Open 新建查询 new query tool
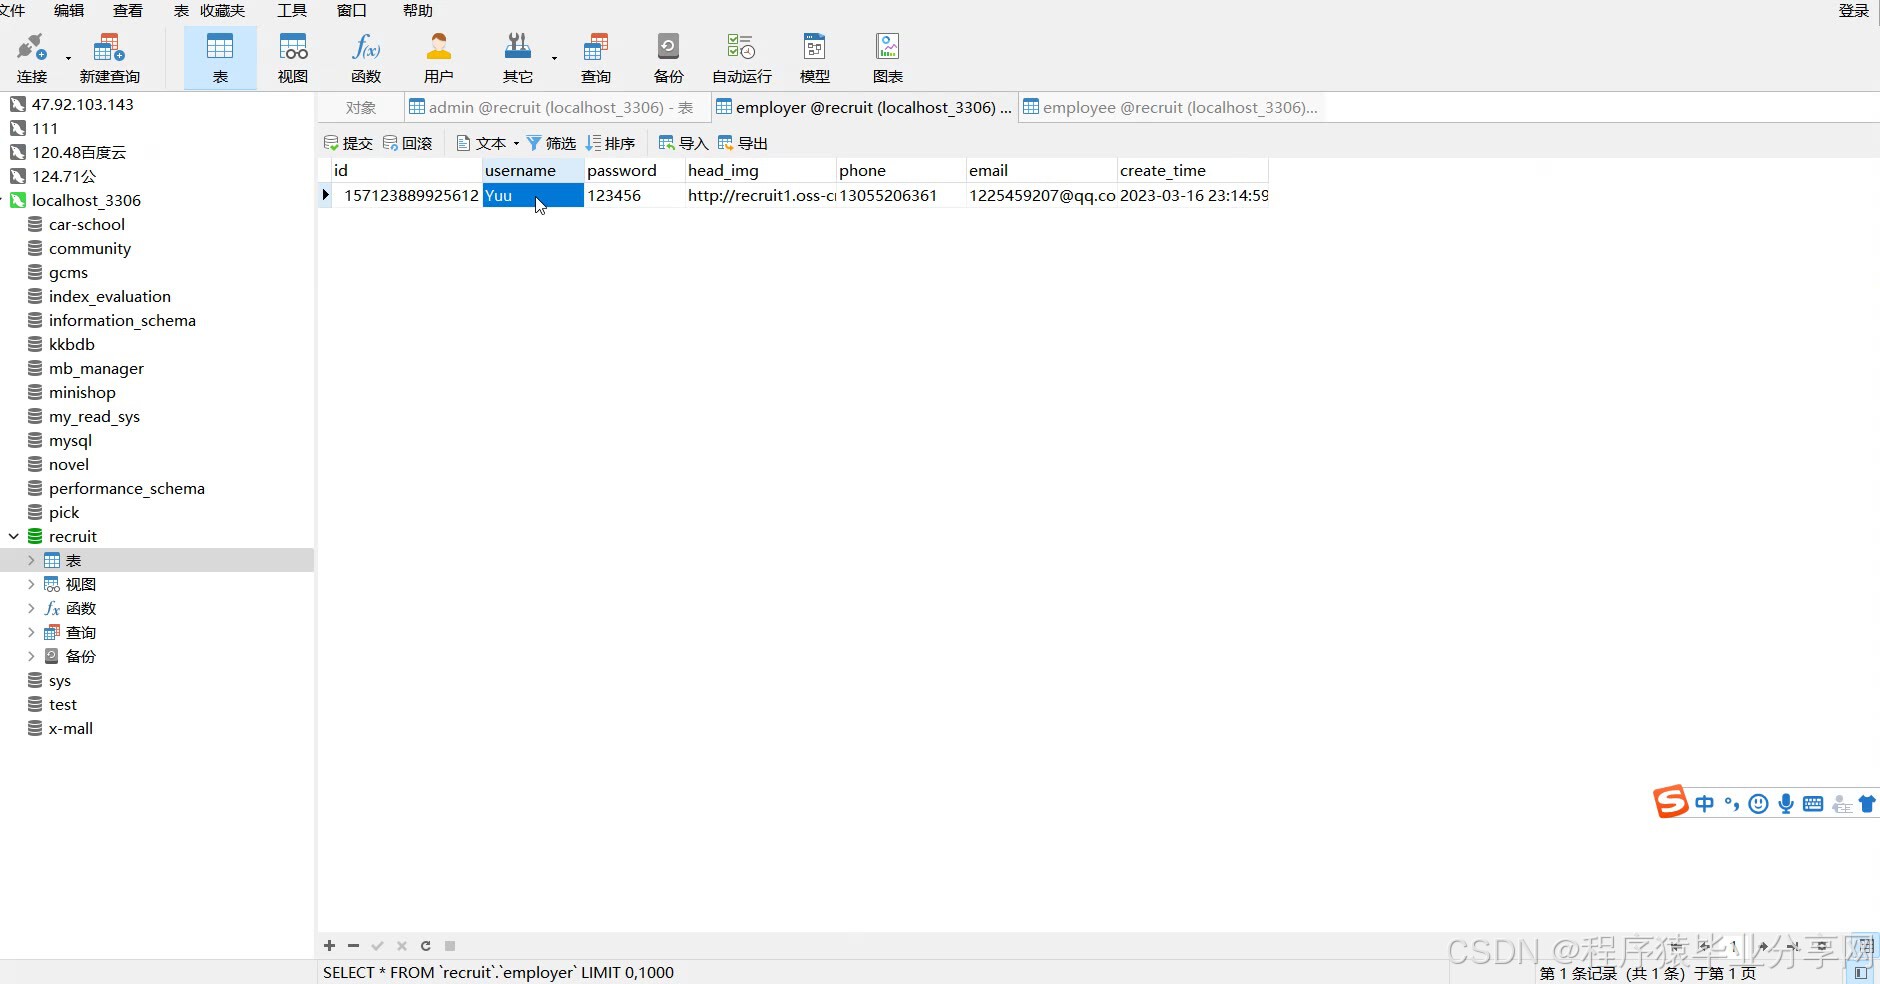The height and width of the screenshot is (984, 1880). pyautogui.click(x=109, y=58)
